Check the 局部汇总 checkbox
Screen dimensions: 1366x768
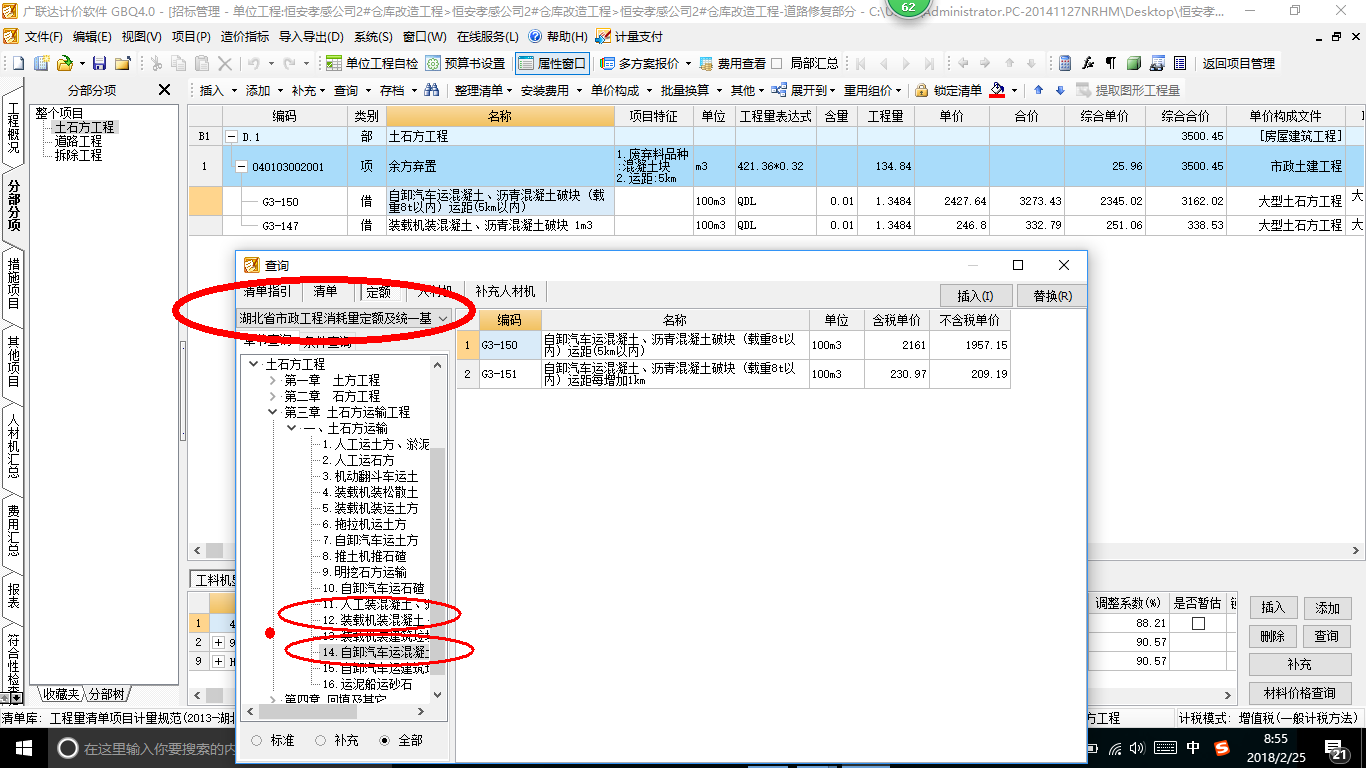[777, 63]
